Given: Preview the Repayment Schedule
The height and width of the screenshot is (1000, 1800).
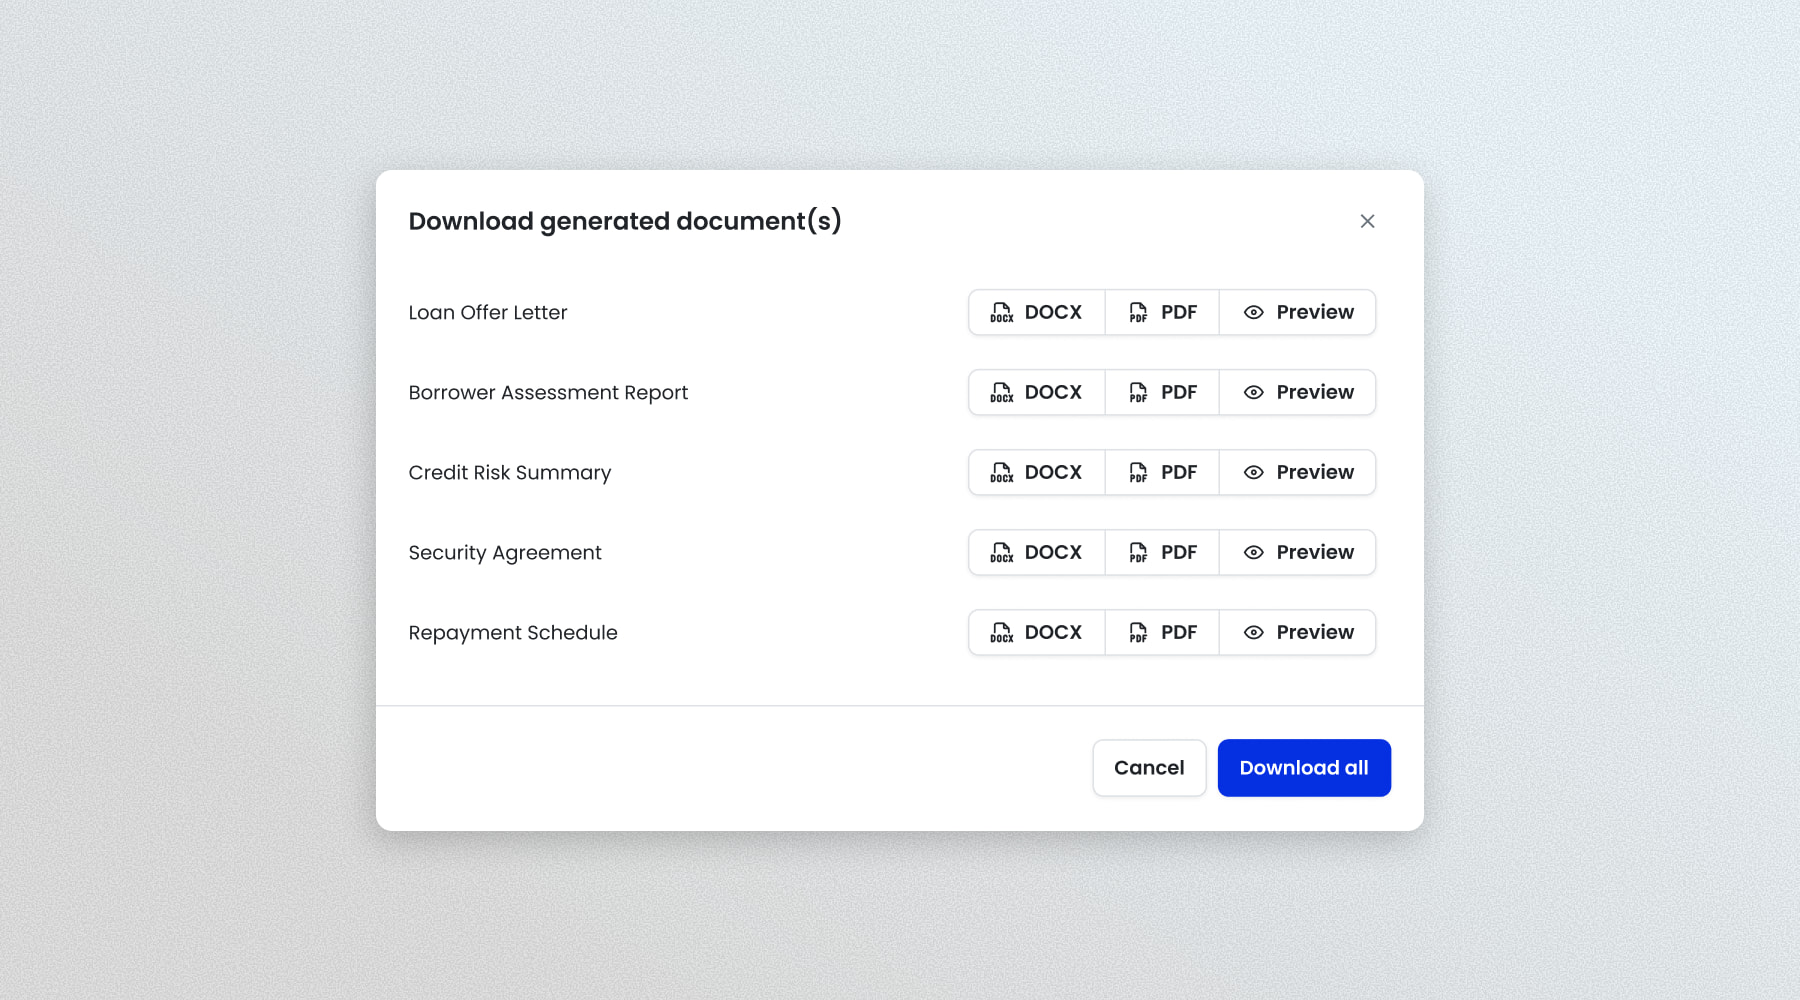Looking at the screenshot, I should point(1298,632).
